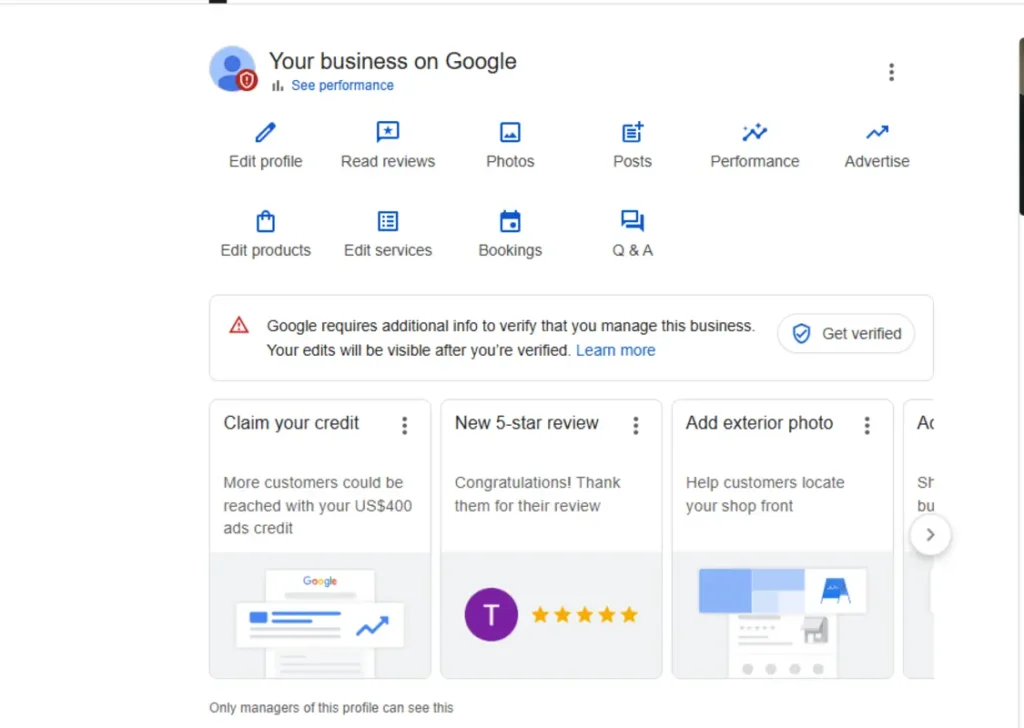Open Claim your credit card options menu

click(405, 426)
